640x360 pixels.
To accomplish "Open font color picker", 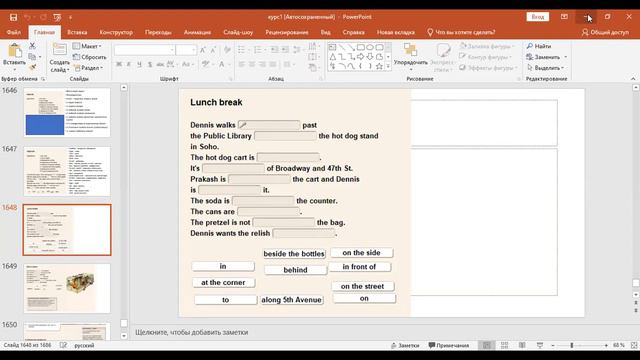I will [x=222, y=64].
